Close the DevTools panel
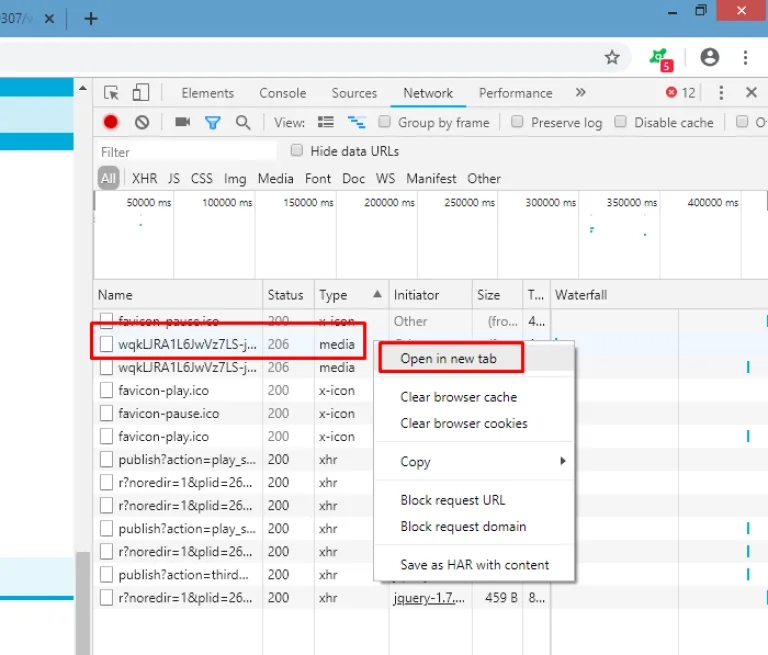 click(751, 92)
